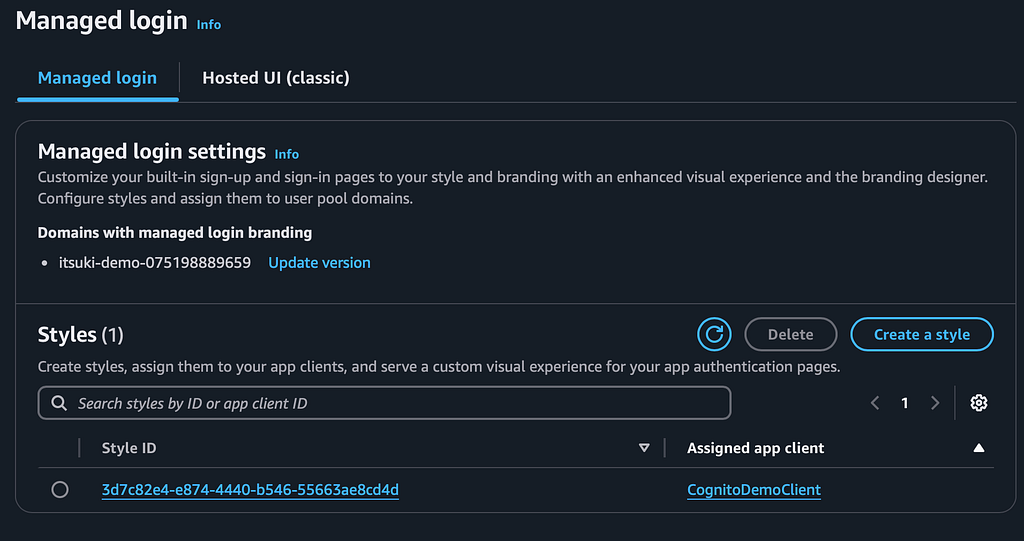The height and width of the screenshot is (541, 1024).
Task: Open Info link beside Managed login heading
Action: pos(209,24)
